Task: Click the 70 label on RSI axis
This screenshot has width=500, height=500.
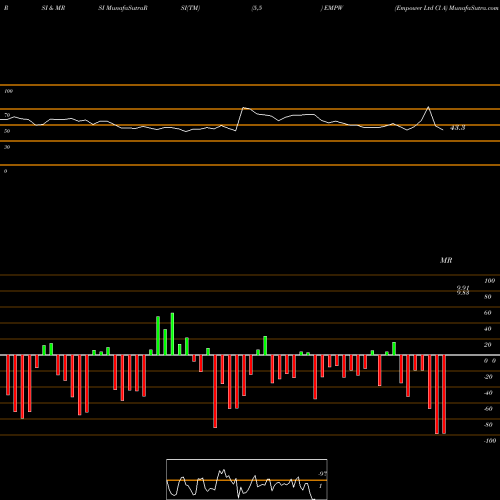Action: (x=7, y=115)
